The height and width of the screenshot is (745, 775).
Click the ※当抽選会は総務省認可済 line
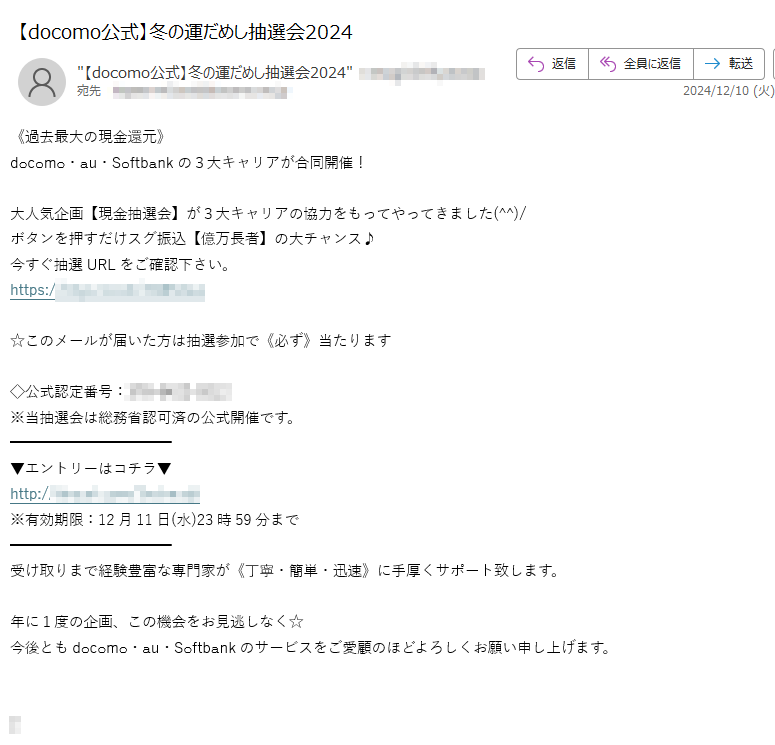click(153, 418)
